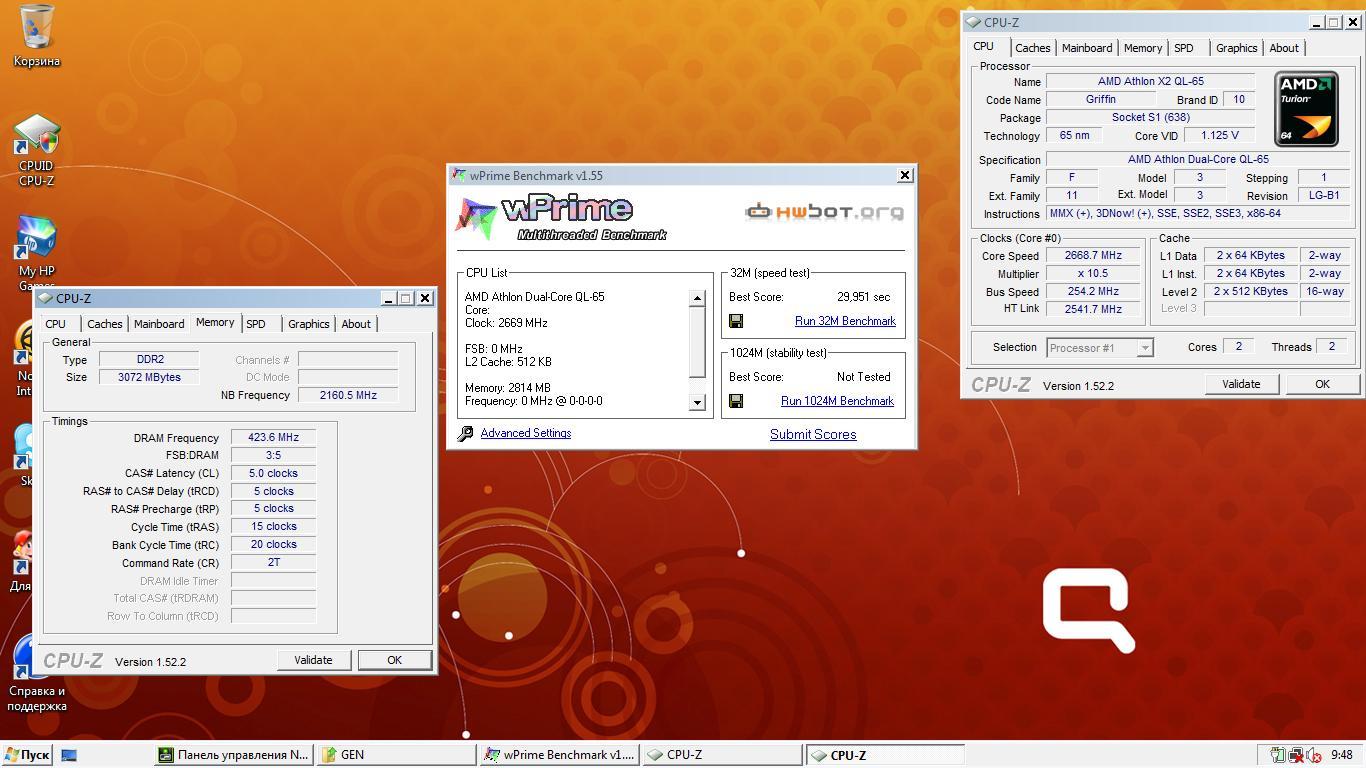The image size is (1366, 768).
Task: Open SPD tab in the right CPU-Z window
Action: (1184, 48)
